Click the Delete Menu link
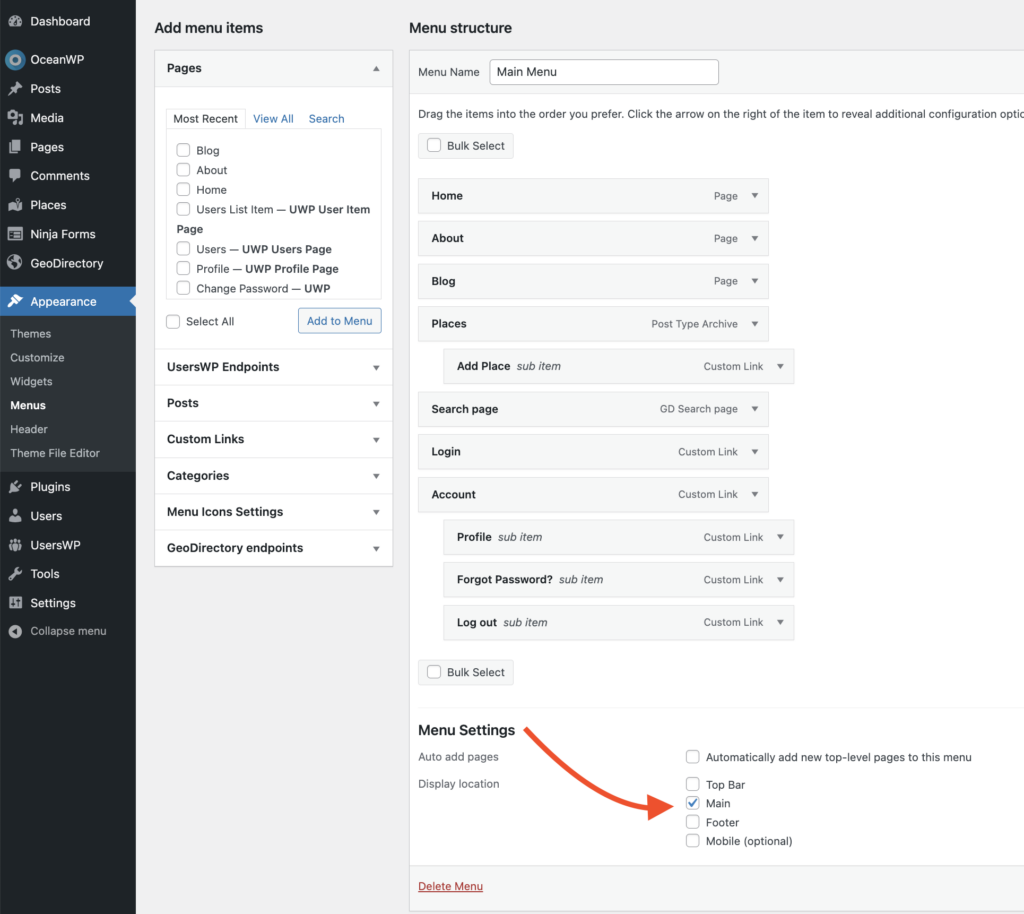Viewport: 1024px width, 914px height. pos(450,886)
